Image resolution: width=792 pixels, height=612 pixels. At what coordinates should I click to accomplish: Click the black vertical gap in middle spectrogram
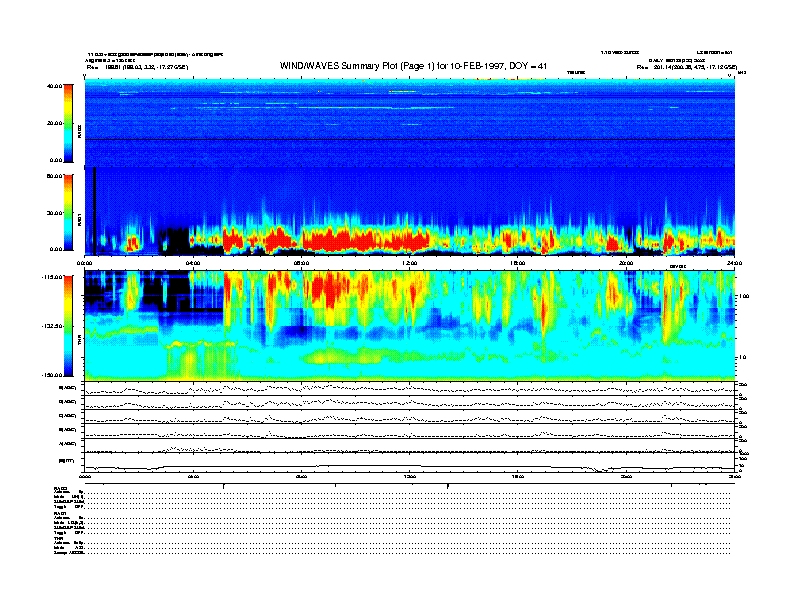tap(94, 212)
